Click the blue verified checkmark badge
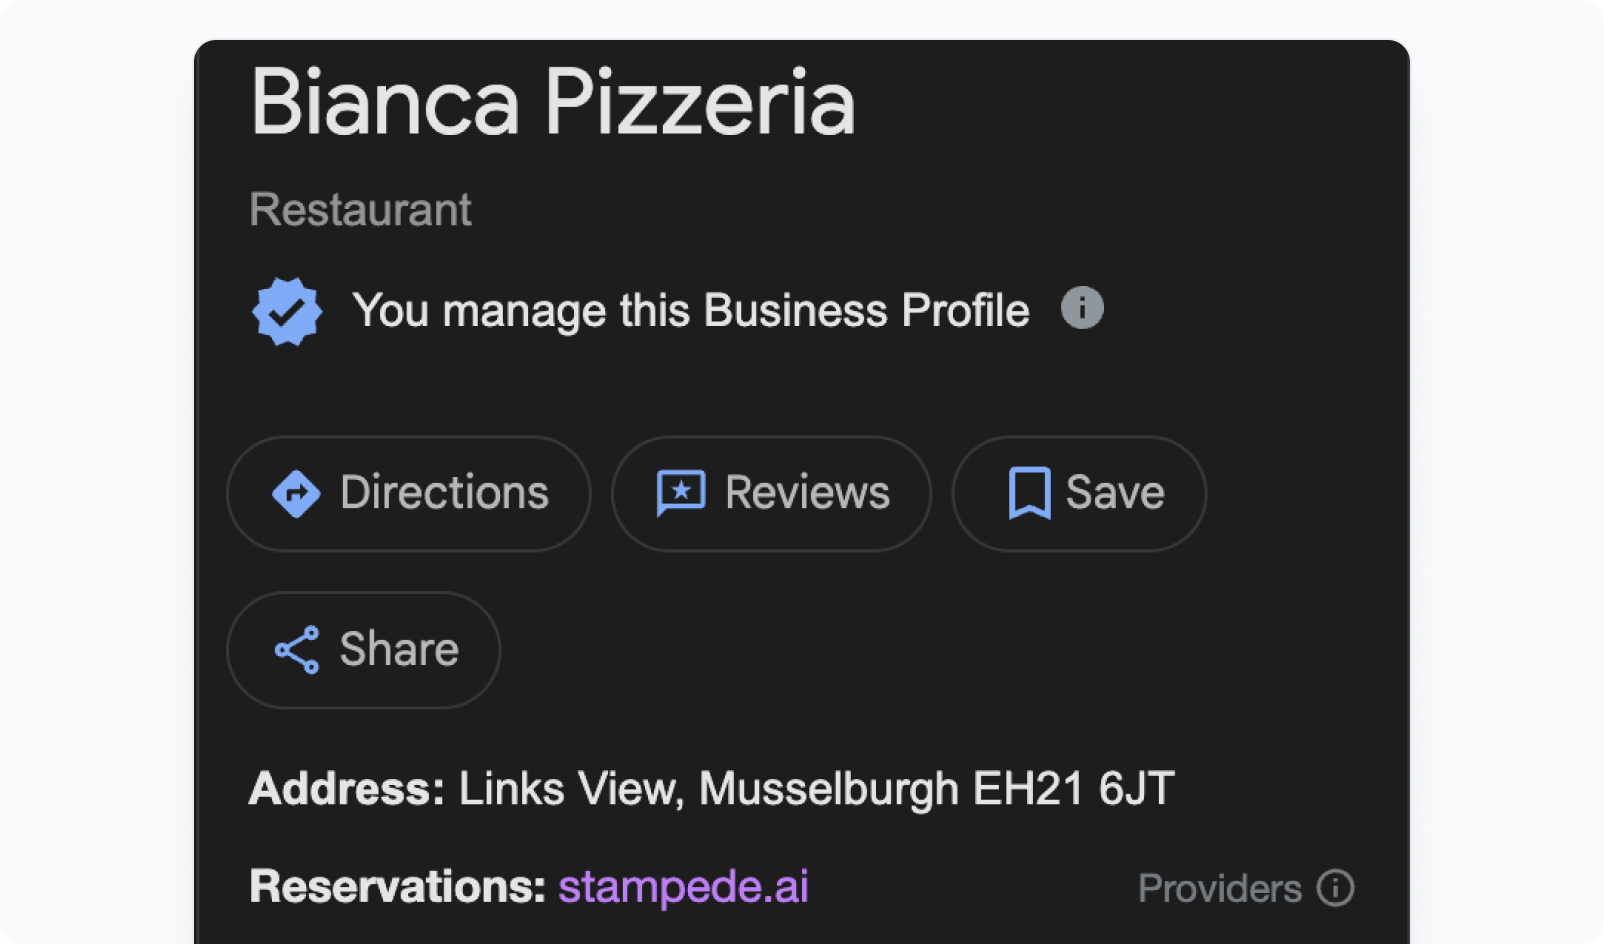The image size is (1604, 944). coord(287,311)
